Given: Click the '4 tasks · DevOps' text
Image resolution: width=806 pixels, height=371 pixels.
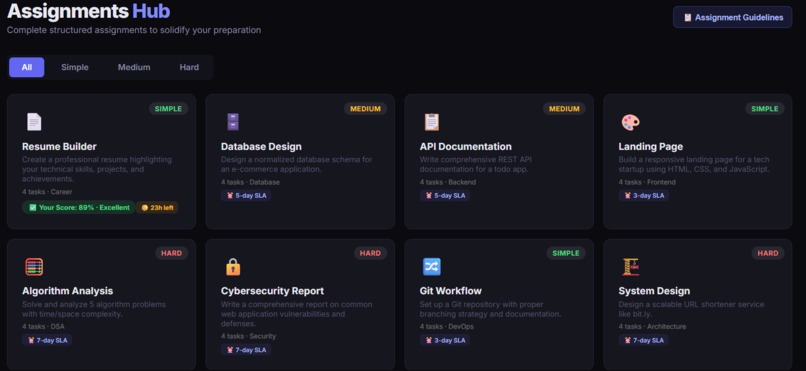Looking at the screenshot, I should click(x=447, y=326).
